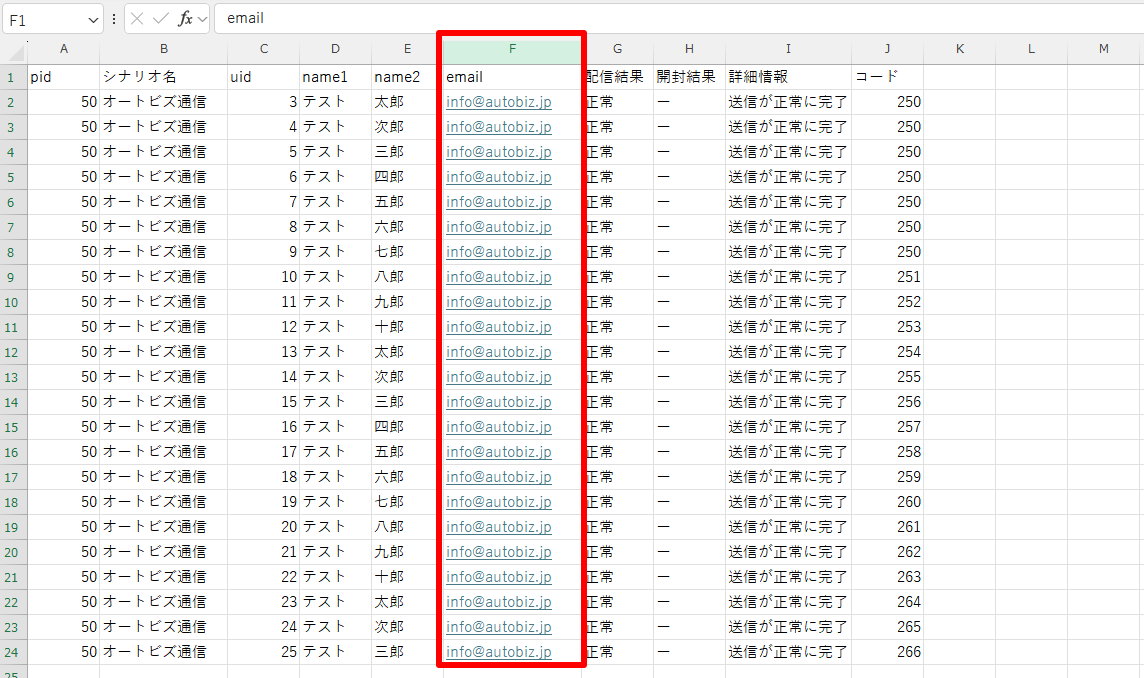This screenshot has width=1144, height=678.
Task: Open the Name Box dropdown arrow
Action: pyautogui.click(x=93, y=19)
